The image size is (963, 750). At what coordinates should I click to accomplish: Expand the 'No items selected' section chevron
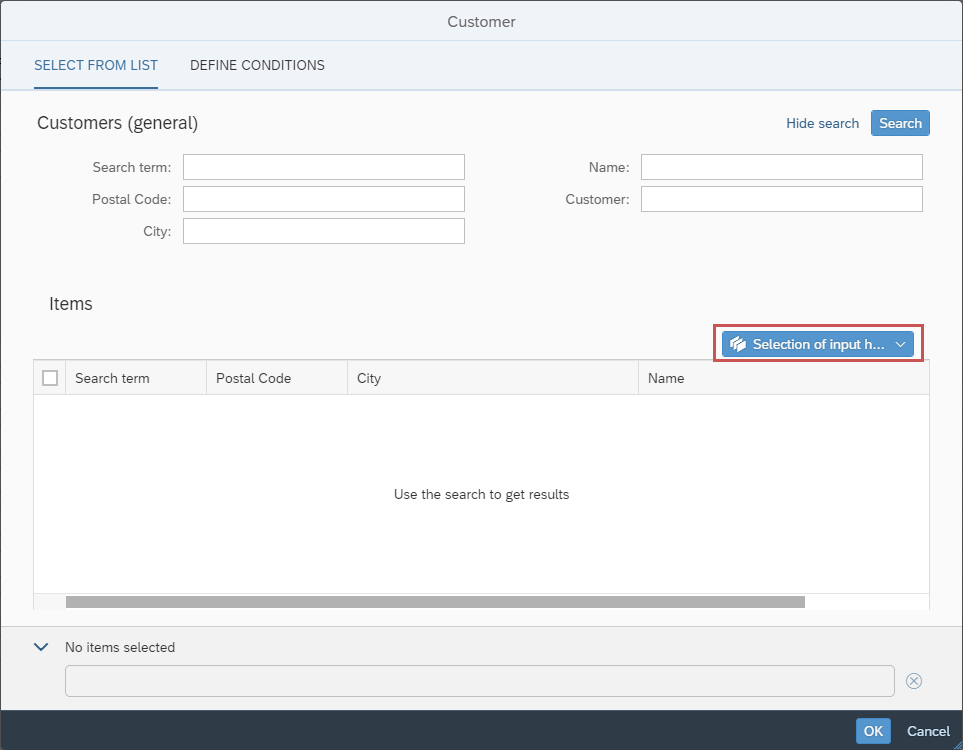point(41,647)
